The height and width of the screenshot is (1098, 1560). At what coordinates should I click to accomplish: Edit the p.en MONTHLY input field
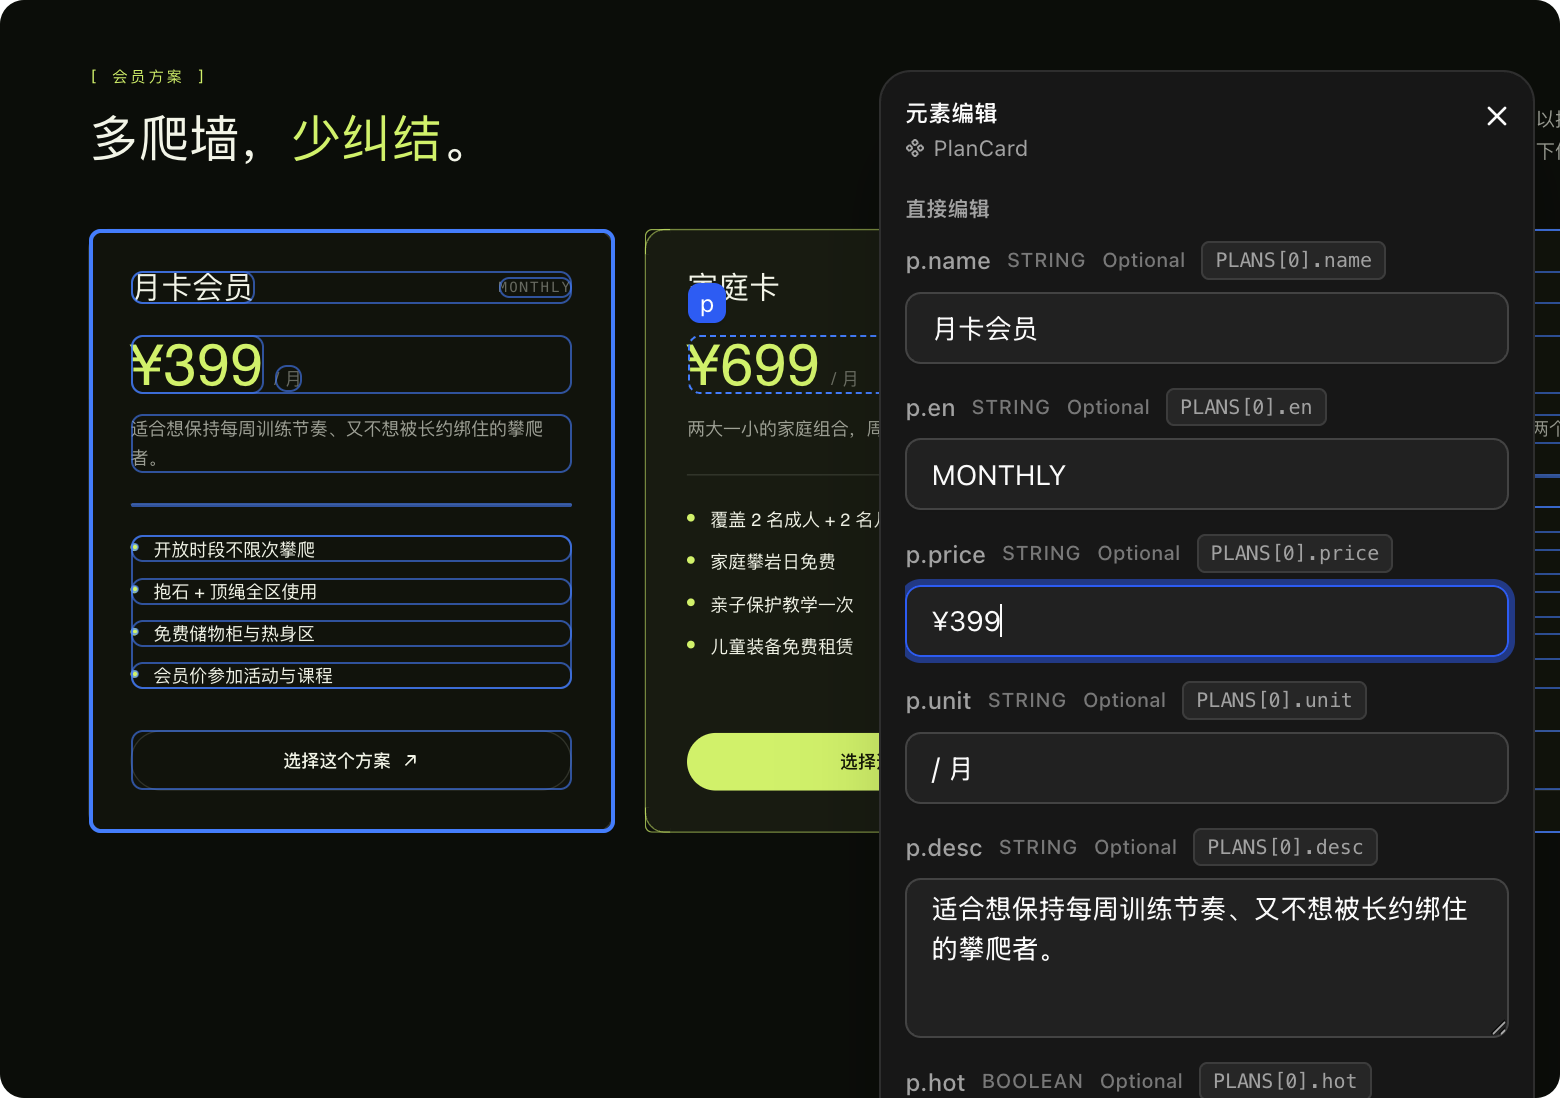point(1206,474)
